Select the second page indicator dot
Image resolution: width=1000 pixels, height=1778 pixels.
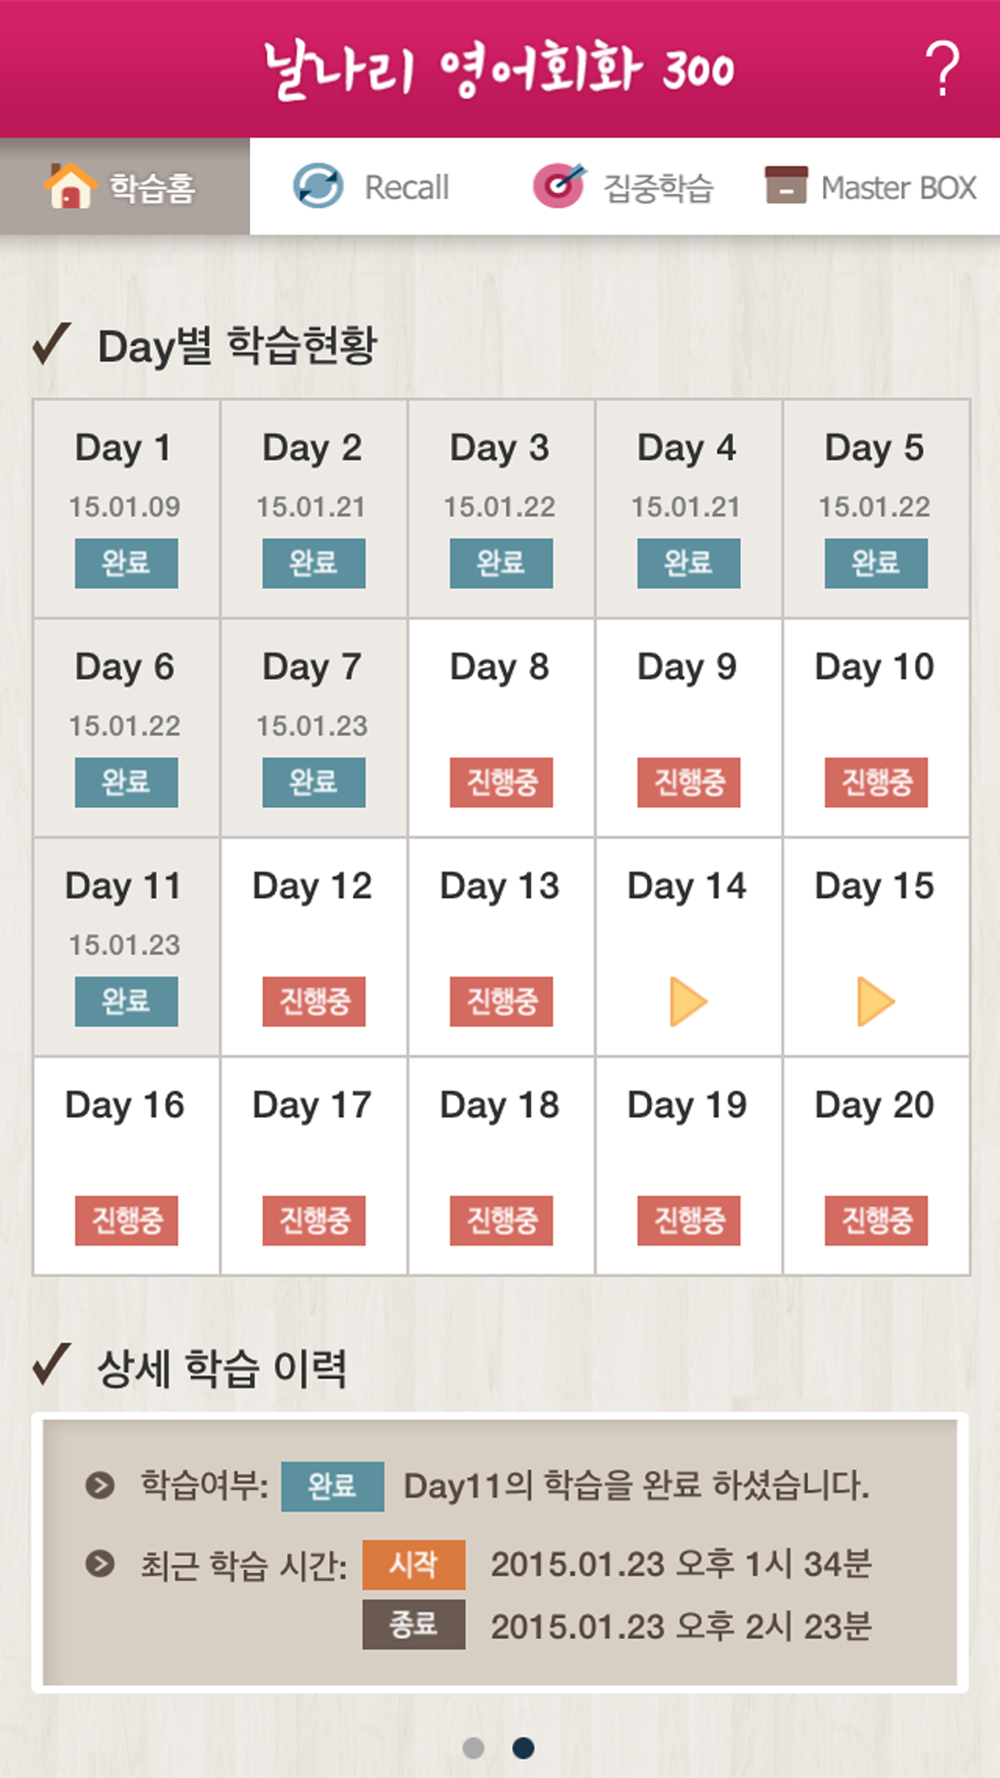click(x=523, y=1747)
